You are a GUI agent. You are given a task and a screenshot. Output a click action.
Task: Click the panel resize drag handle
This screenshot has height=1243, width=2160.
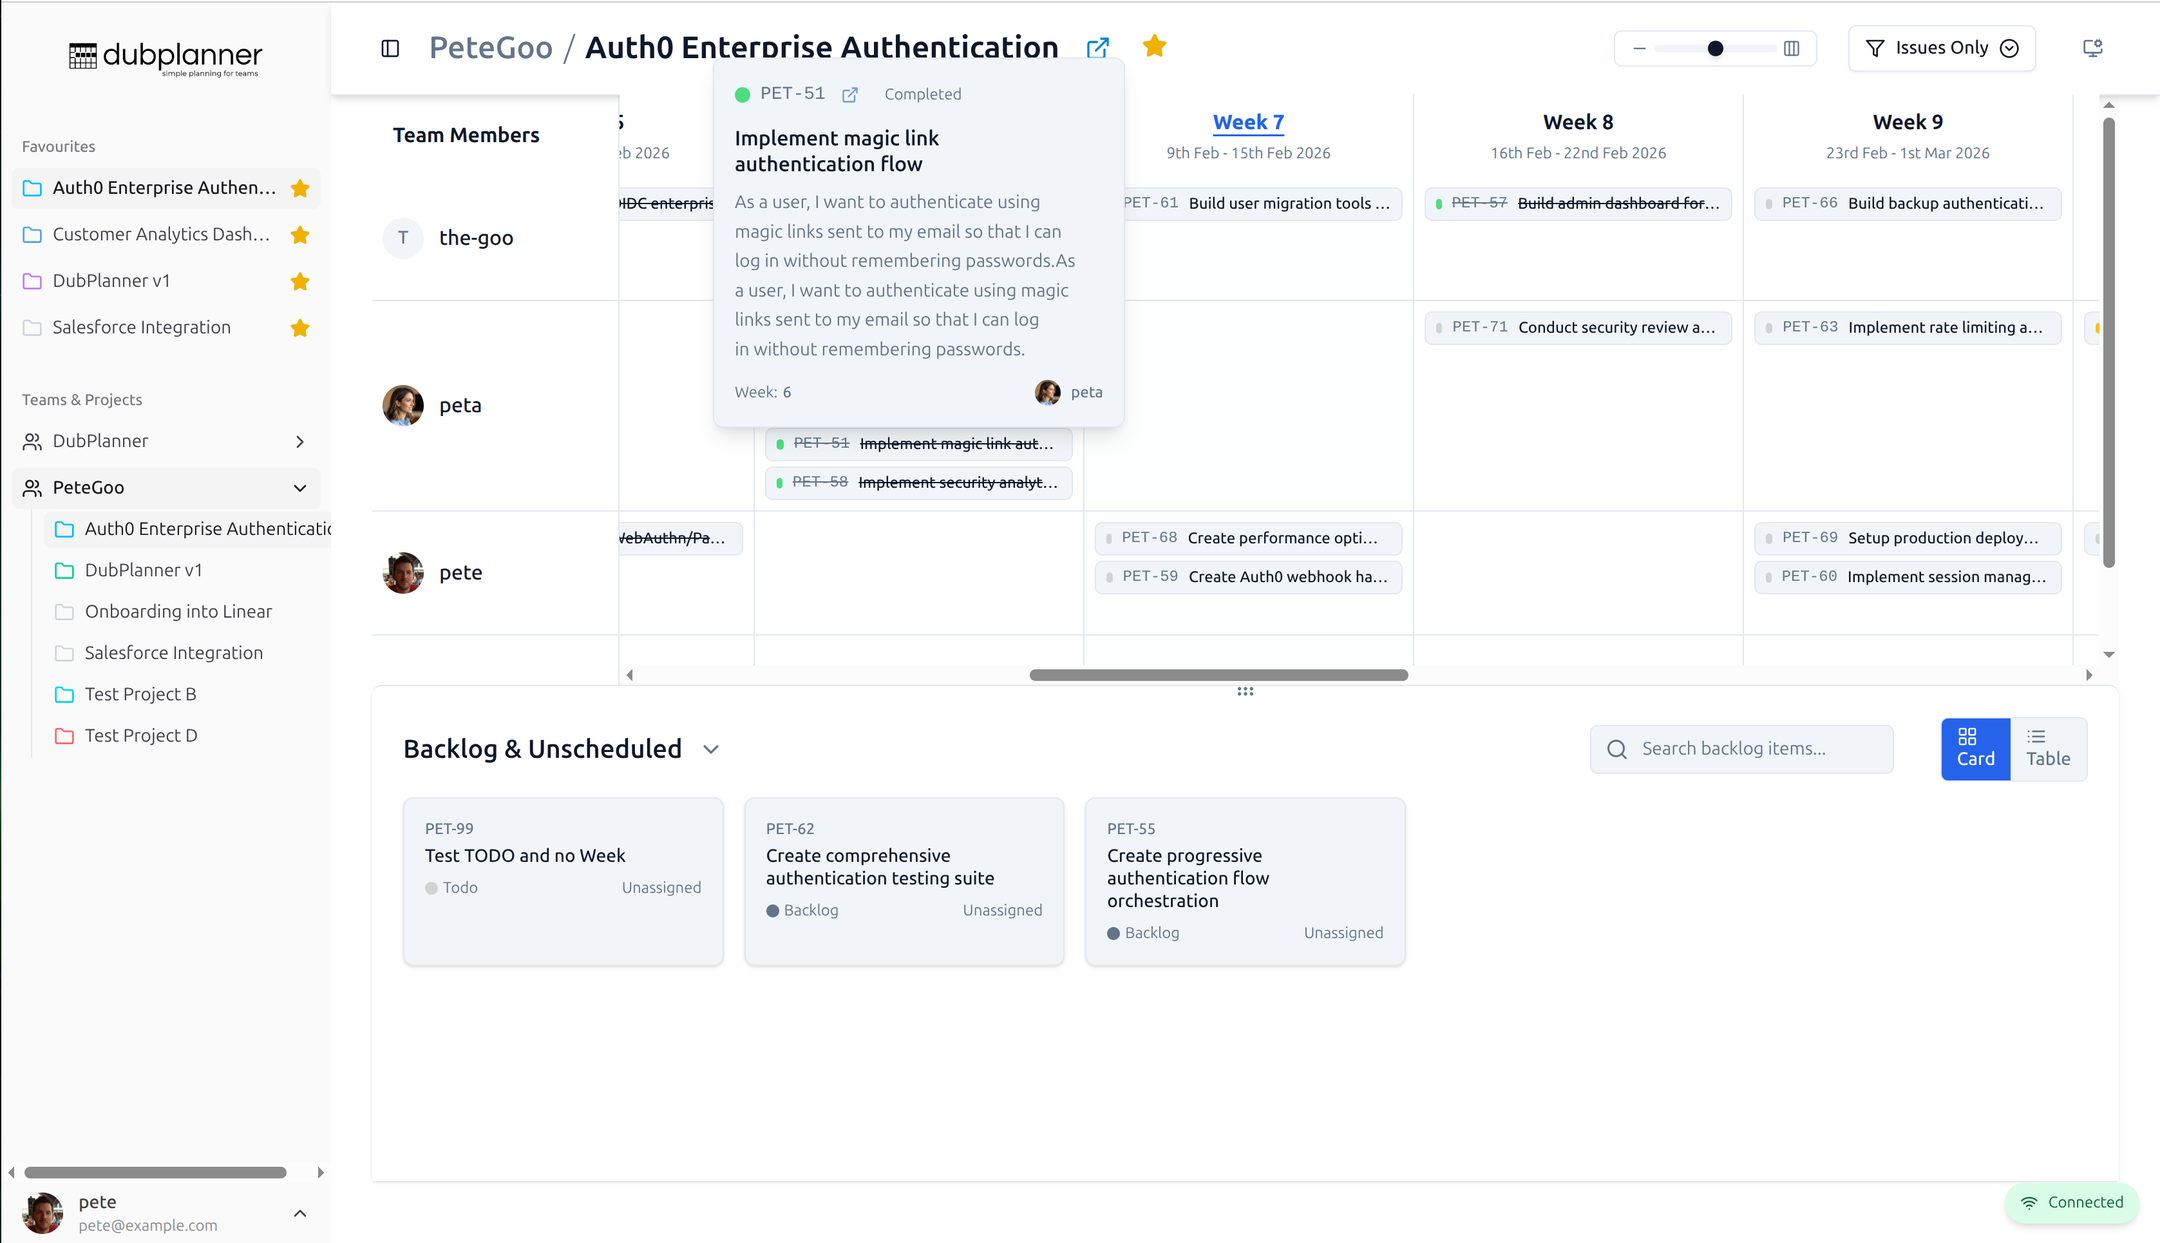(1245, 691)
